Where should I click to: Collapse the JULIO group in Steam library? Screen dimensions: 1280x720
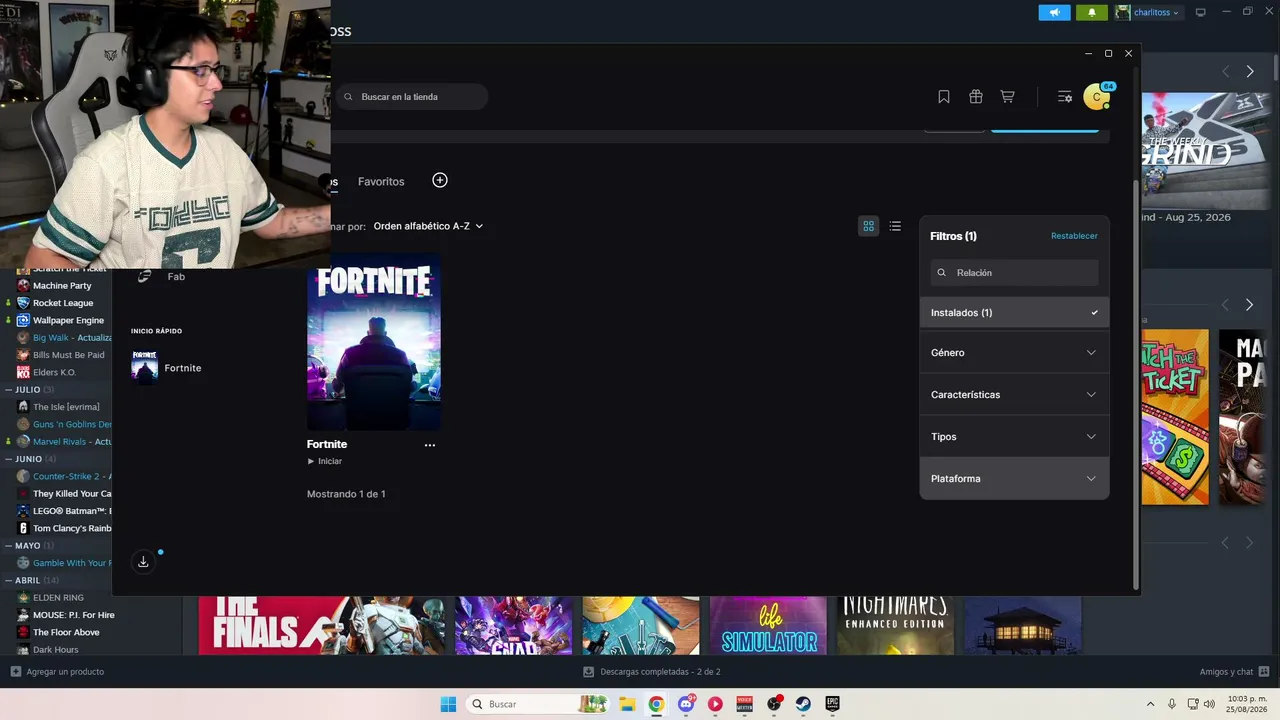coord(9,390)
